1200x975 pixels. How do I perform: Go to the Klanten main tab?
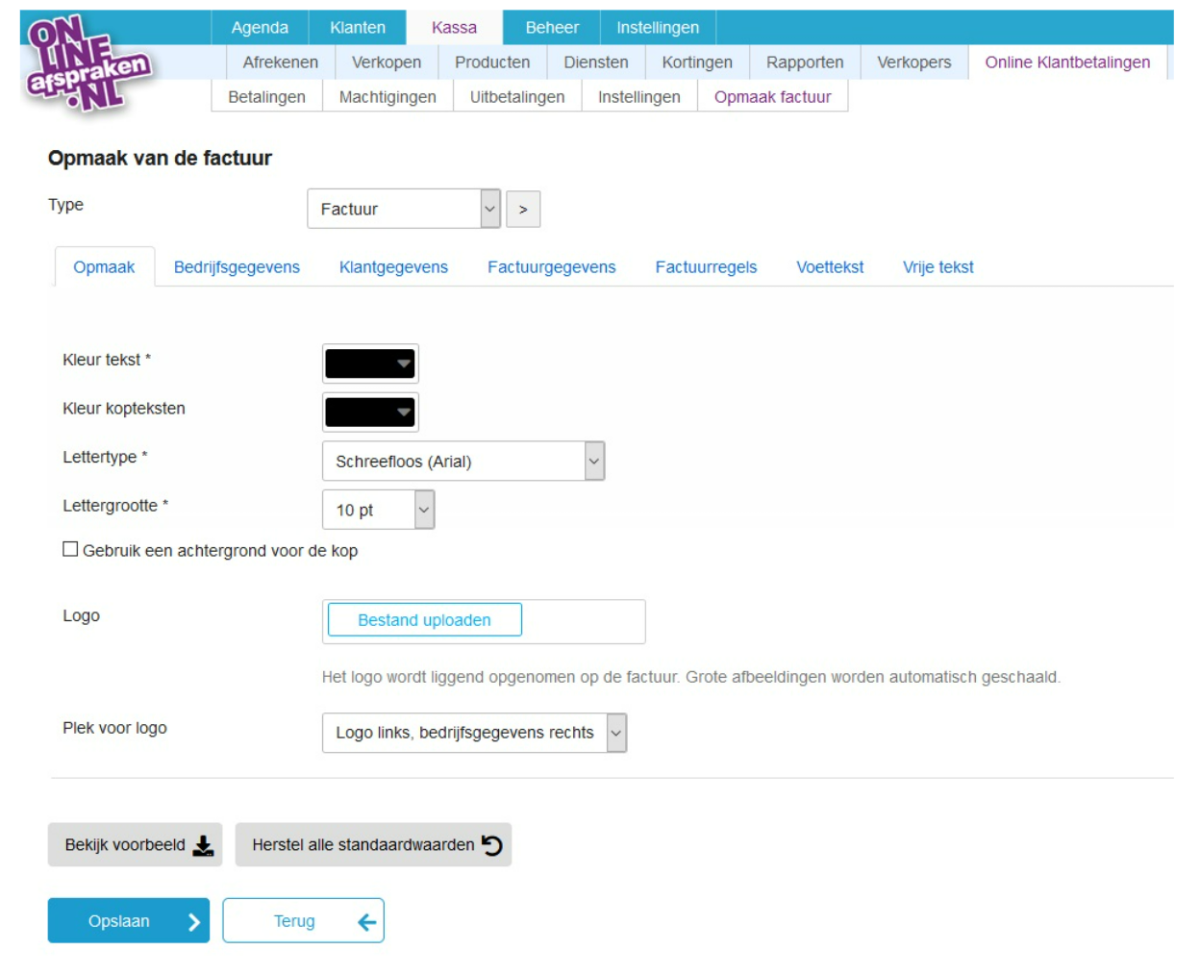click(358, 27)
